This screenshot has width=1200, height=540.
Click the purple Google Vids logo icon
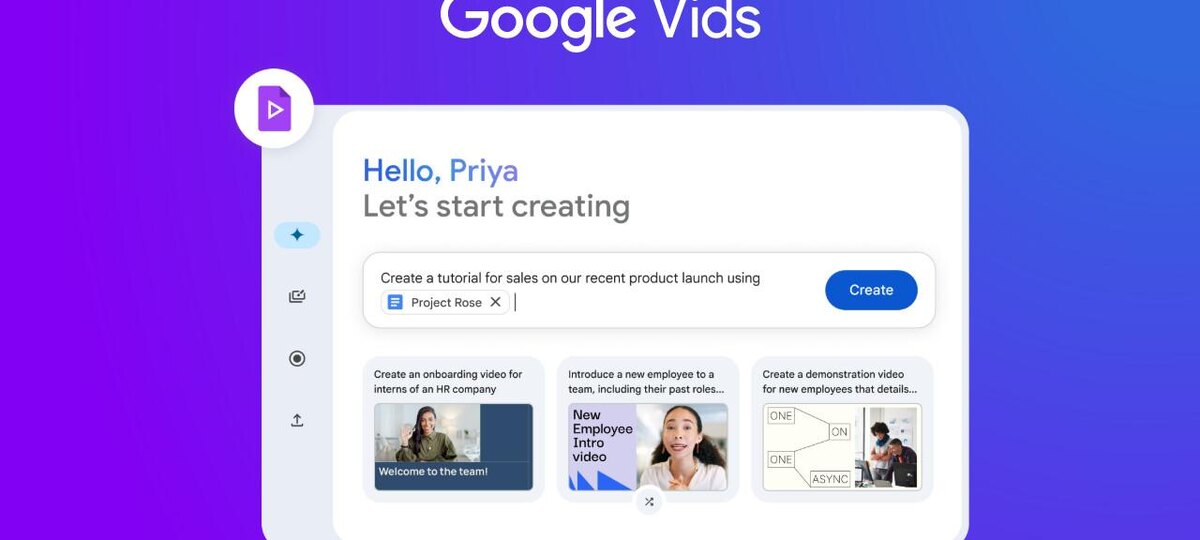coord(274,109)
